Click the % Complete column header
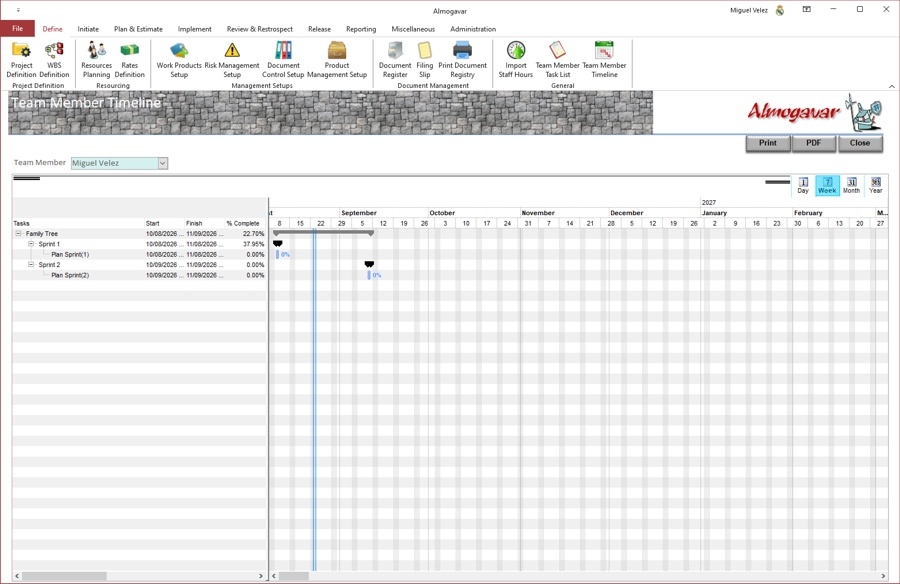 tap(246, 223)
